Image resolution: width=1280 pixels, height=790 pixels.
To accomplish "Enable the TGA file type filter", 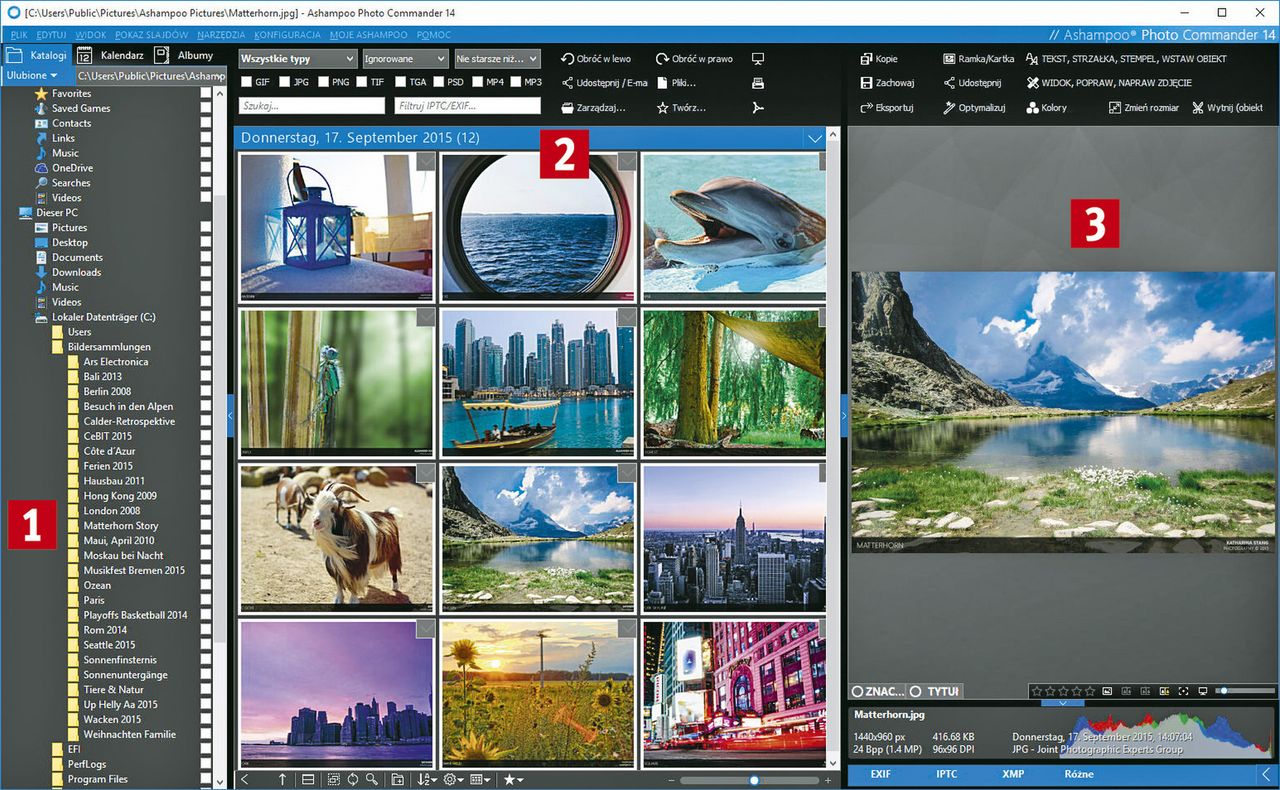I will click(x=401, y=82).
